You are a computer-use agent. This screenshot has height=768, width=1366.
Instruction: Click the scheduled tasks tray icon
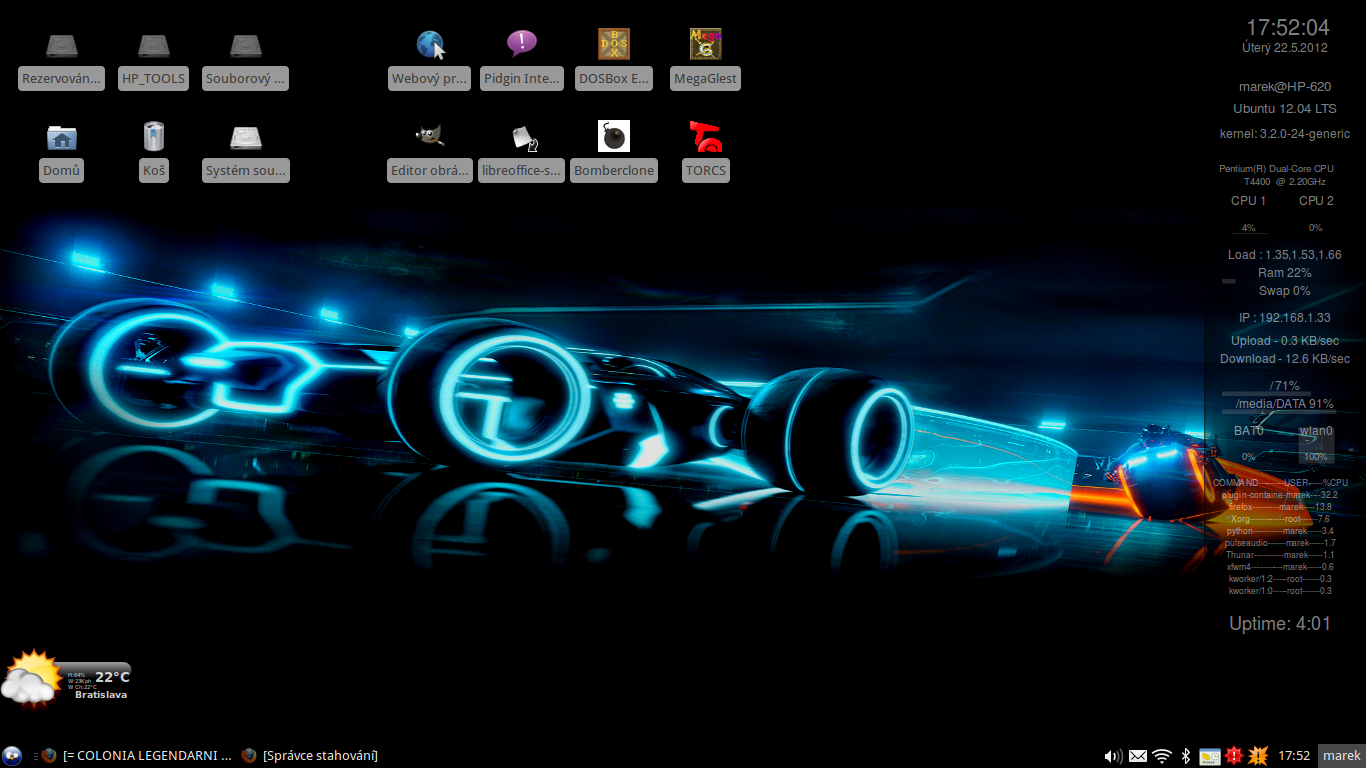point(1210,756)
